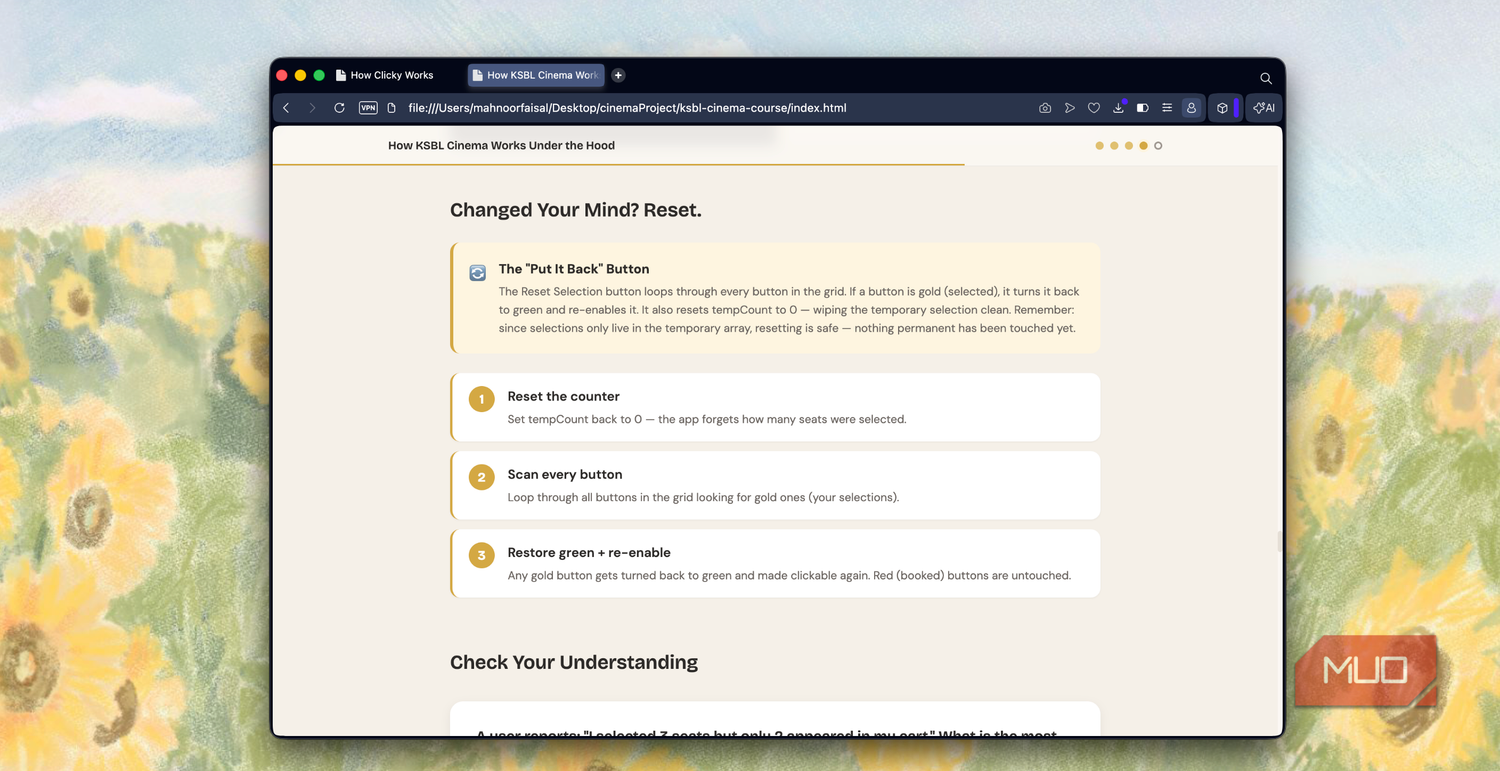The width and height of the screenshot is (1500, 771).
Task: Click the number 3 step badge
Action: point(481,555)
